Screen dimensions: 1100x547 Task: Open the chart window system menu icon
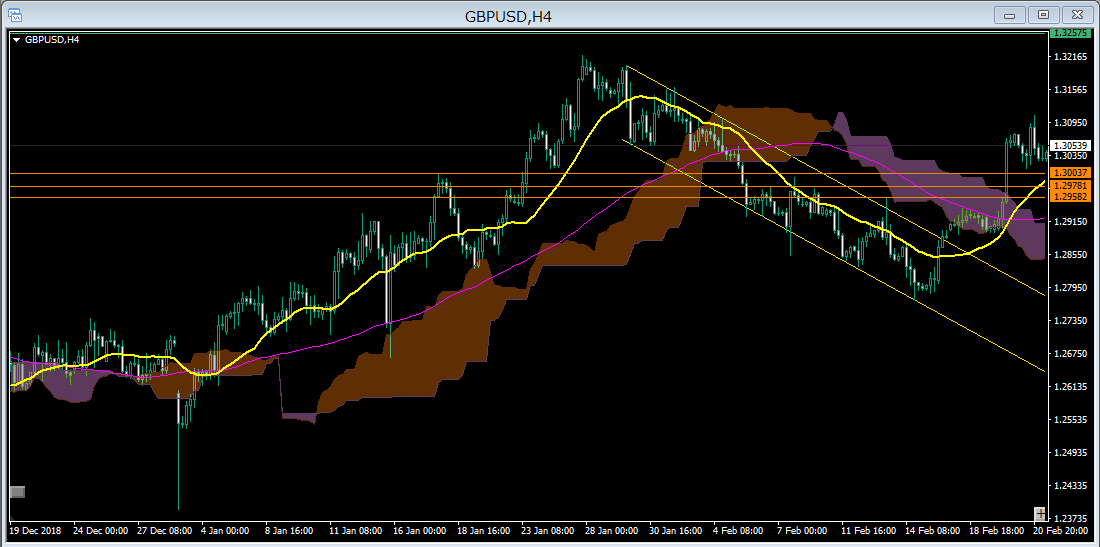(x=14, y=13)
